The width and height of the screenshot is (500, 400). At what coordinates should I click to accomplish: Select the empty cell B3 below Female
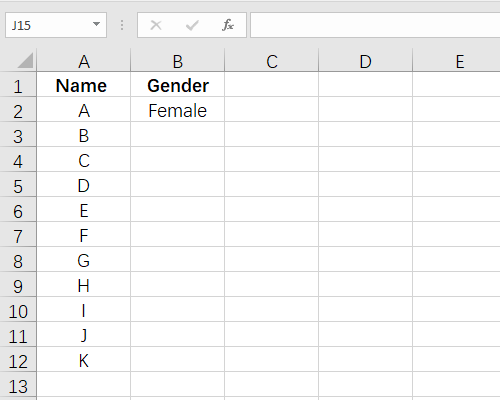click(178, 135)
